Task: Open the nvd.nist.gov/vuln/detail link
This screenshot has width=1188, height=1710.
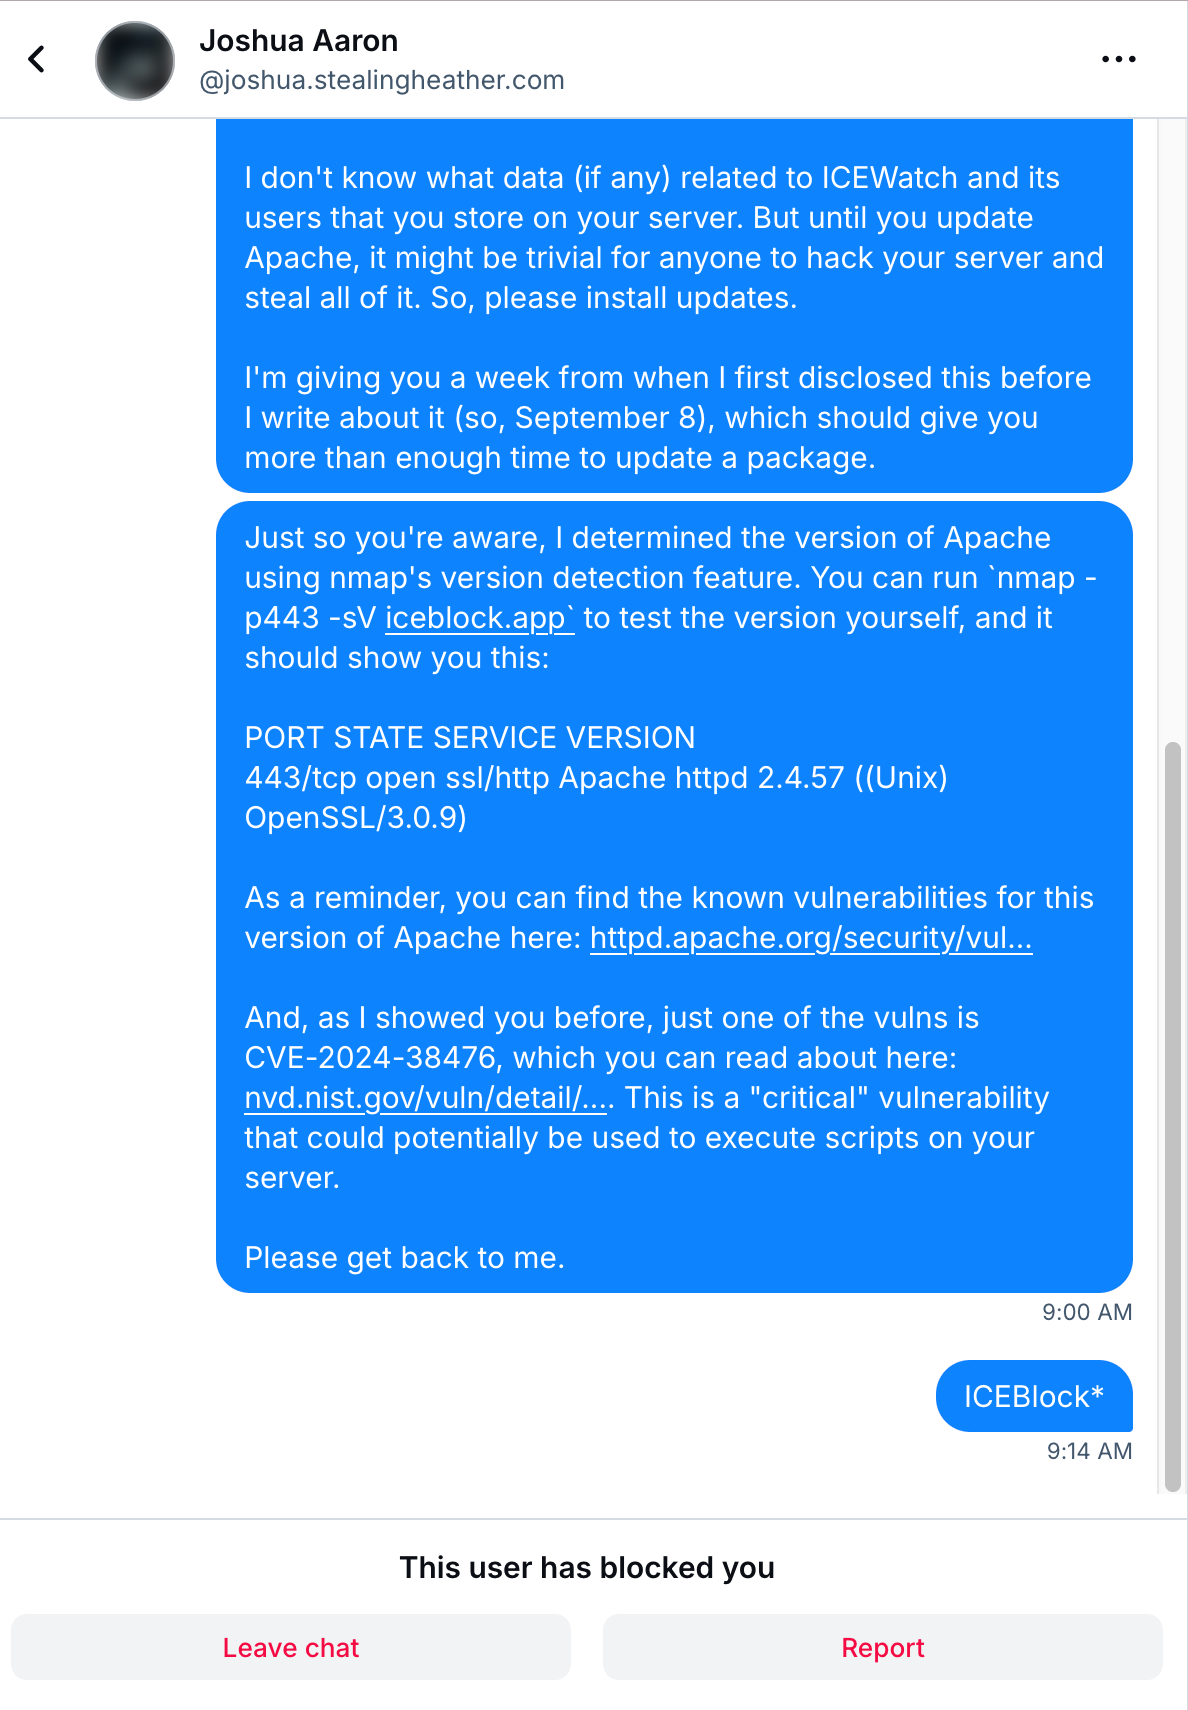Action: (427, 1098)
